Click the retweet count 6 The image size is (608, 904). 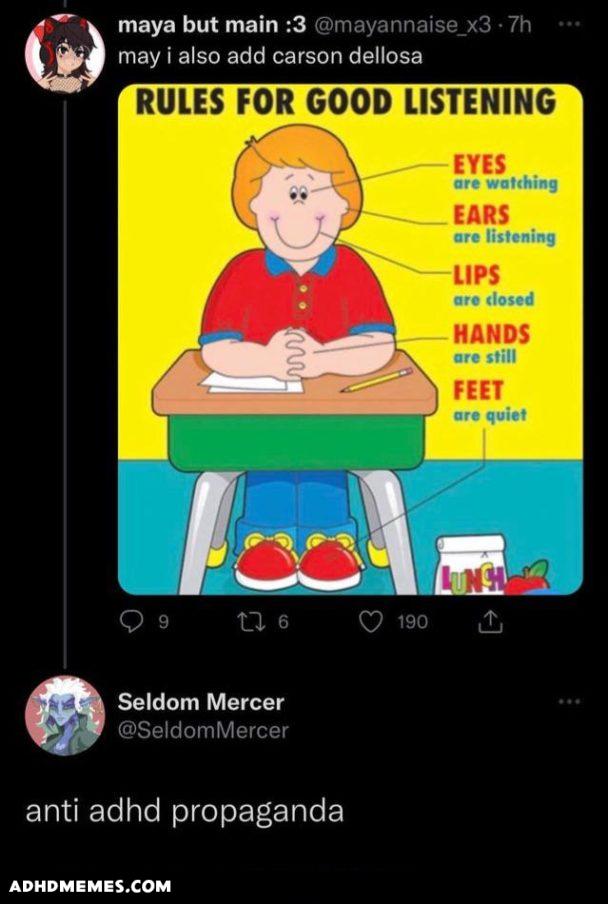[x=282, y=622]
